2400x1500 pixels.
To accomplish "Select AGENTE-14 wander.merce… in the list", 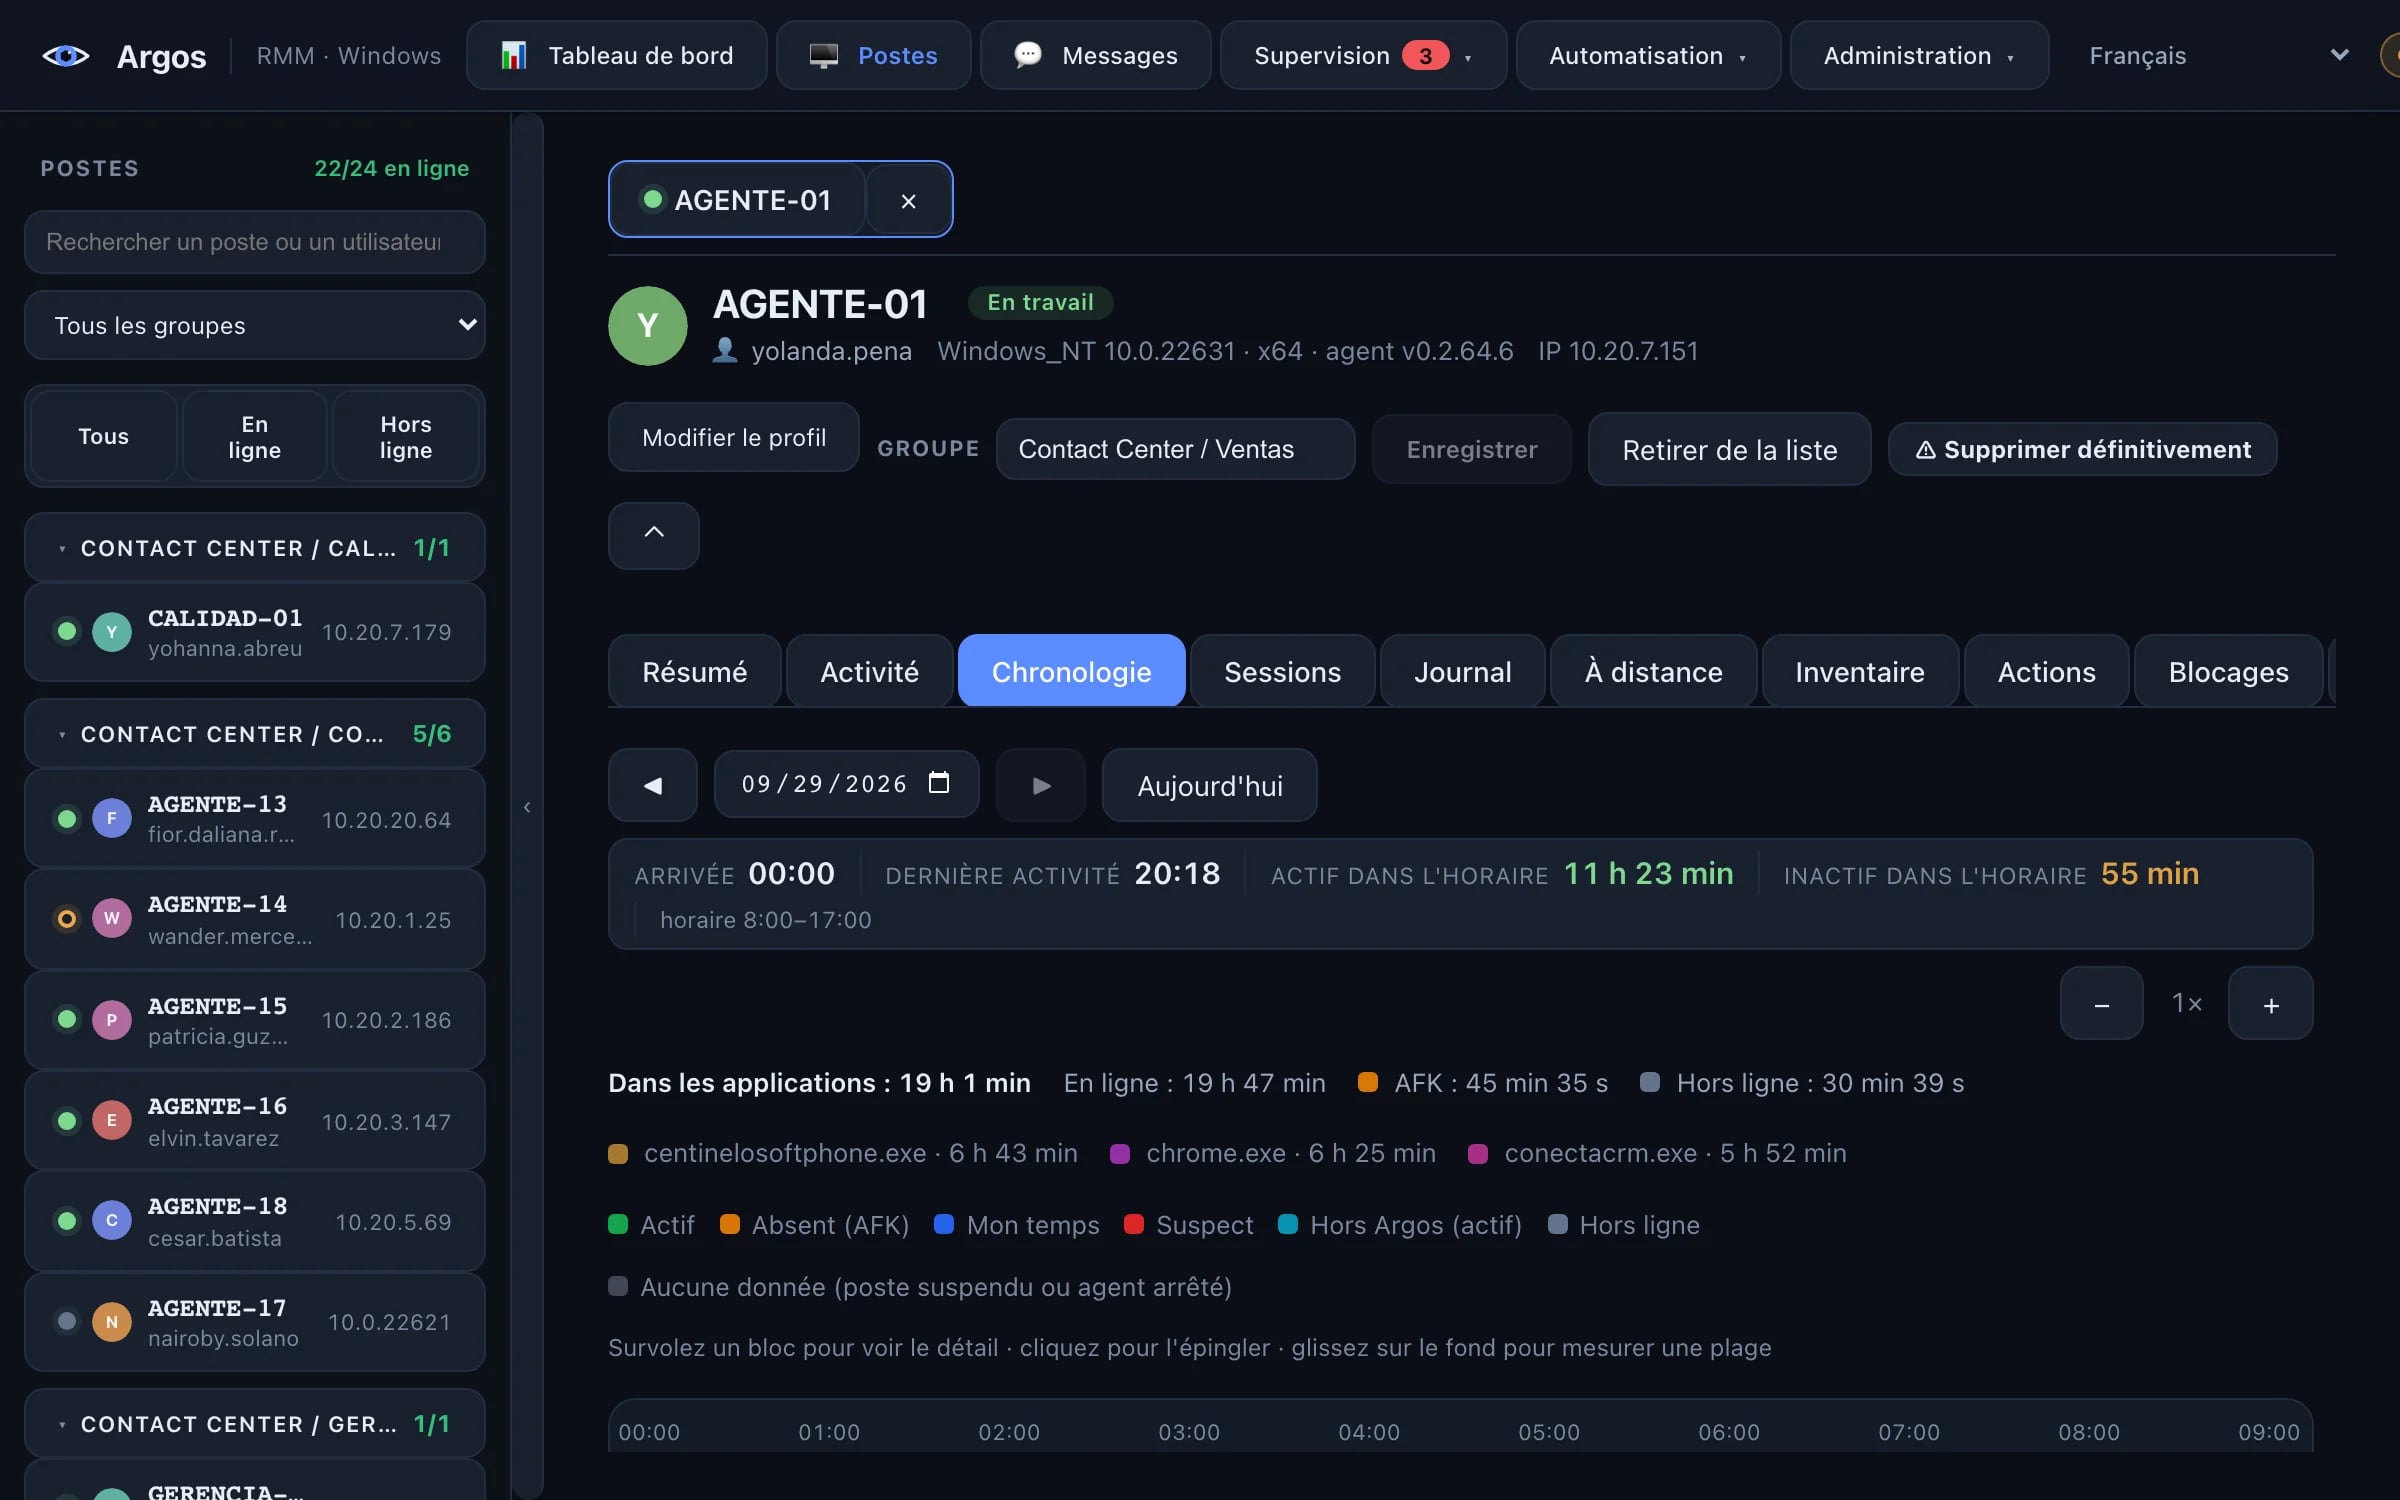I will [255, 920].
